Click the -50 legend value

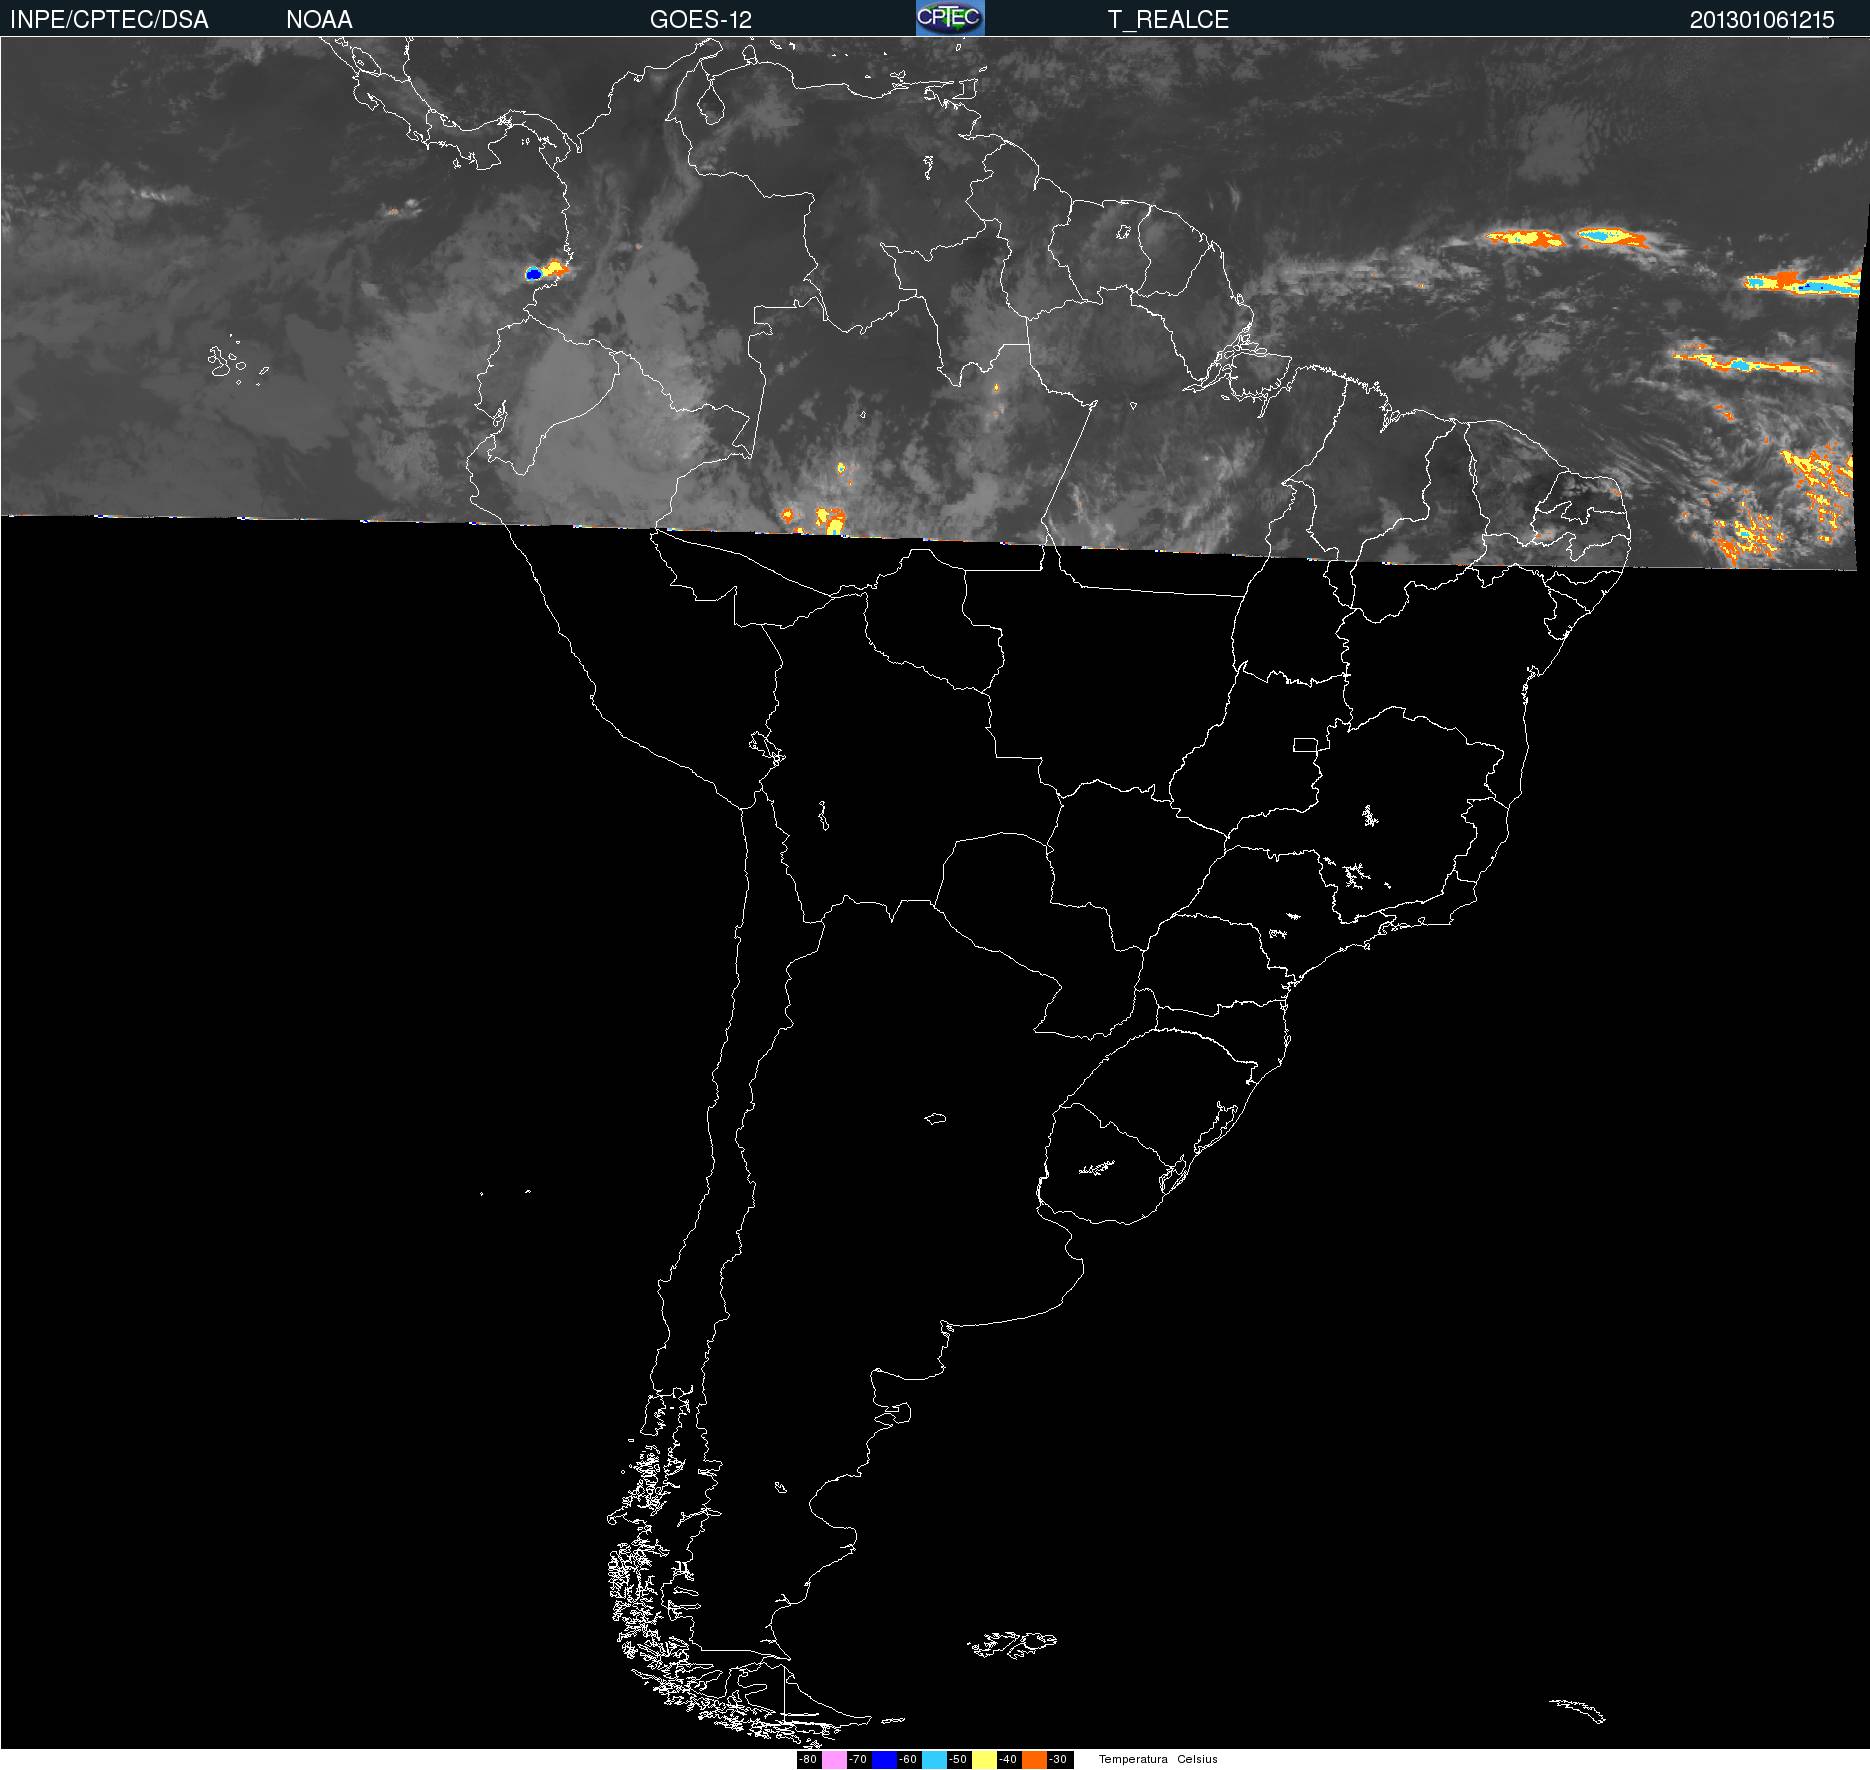[x=958, y=1760]
